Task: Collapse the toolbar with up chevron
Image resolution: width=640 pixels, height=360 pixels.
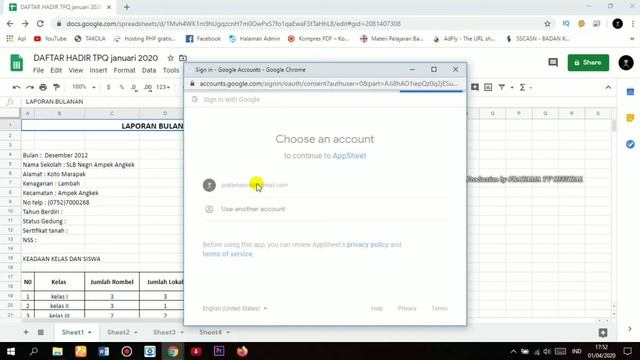Action: tap(608, 87)
